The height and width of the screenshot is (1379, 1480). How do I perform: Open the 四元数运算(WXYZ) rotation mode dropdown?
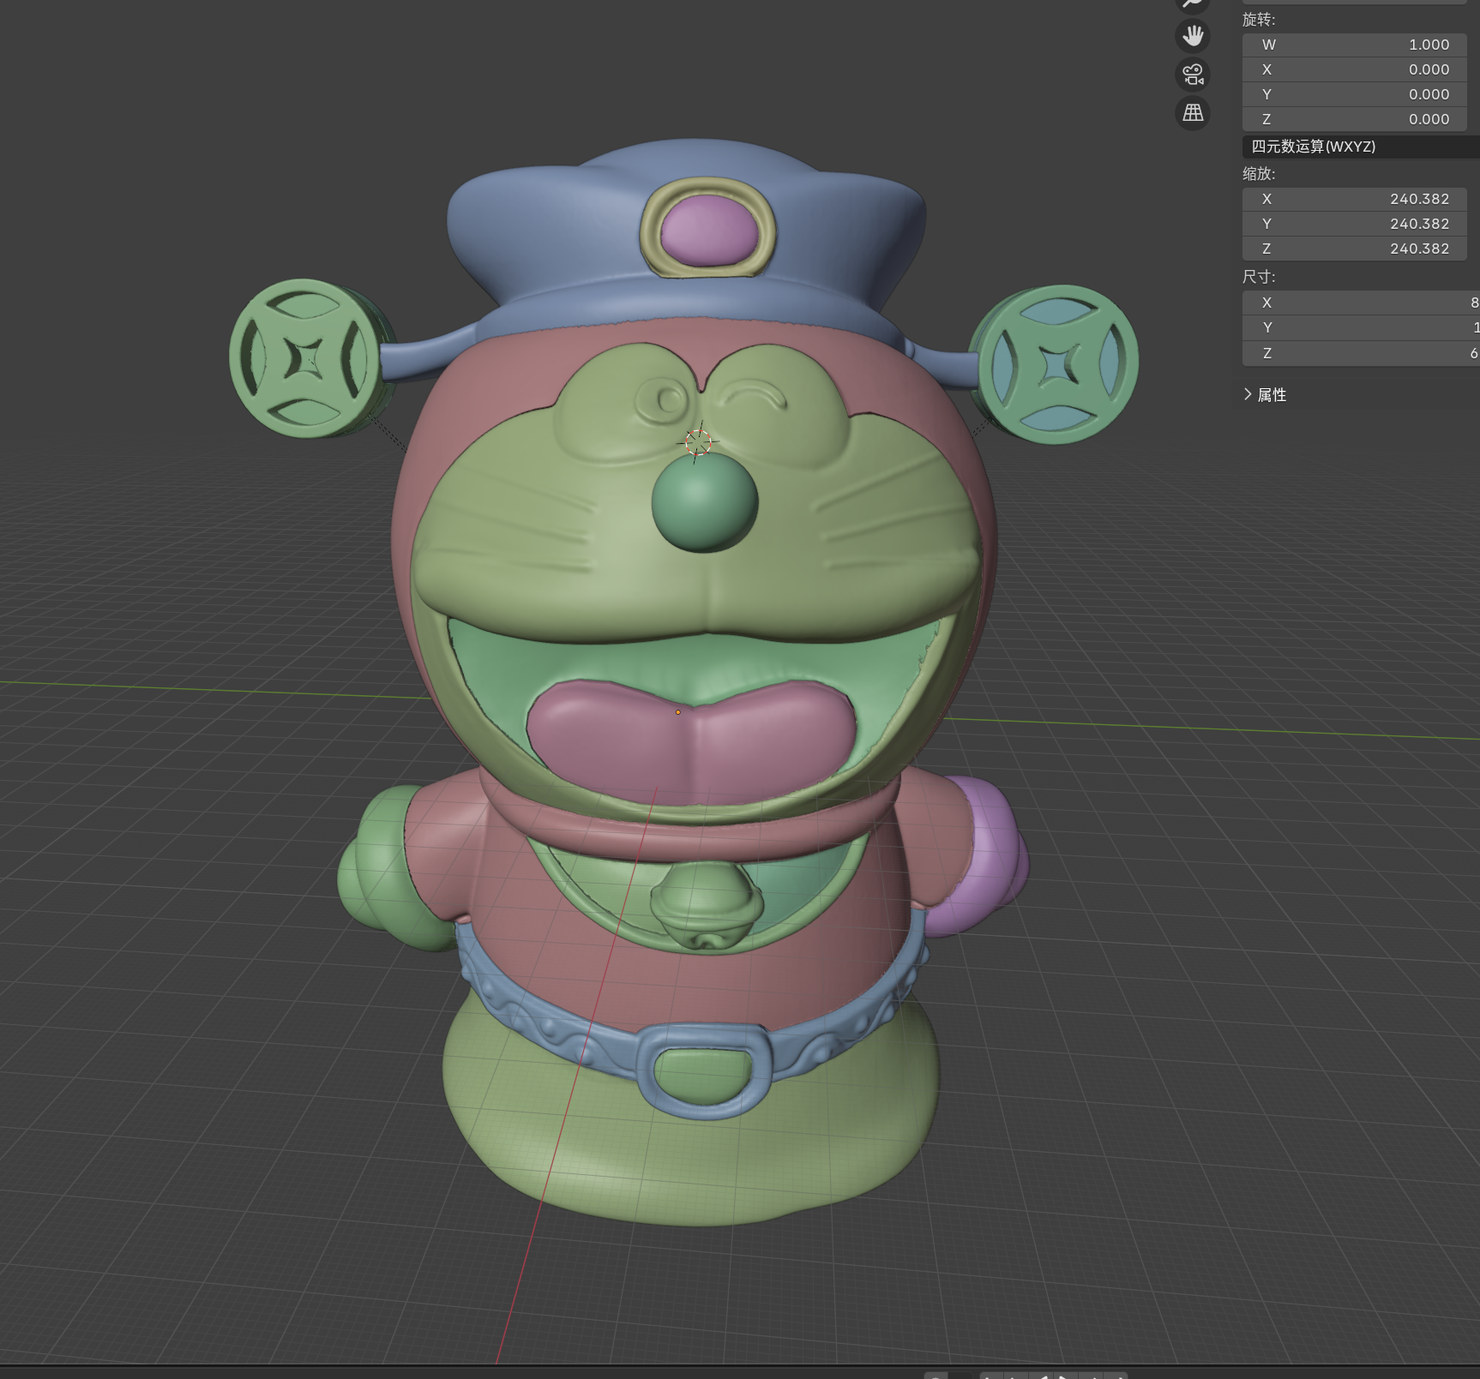click(1361, 146)
